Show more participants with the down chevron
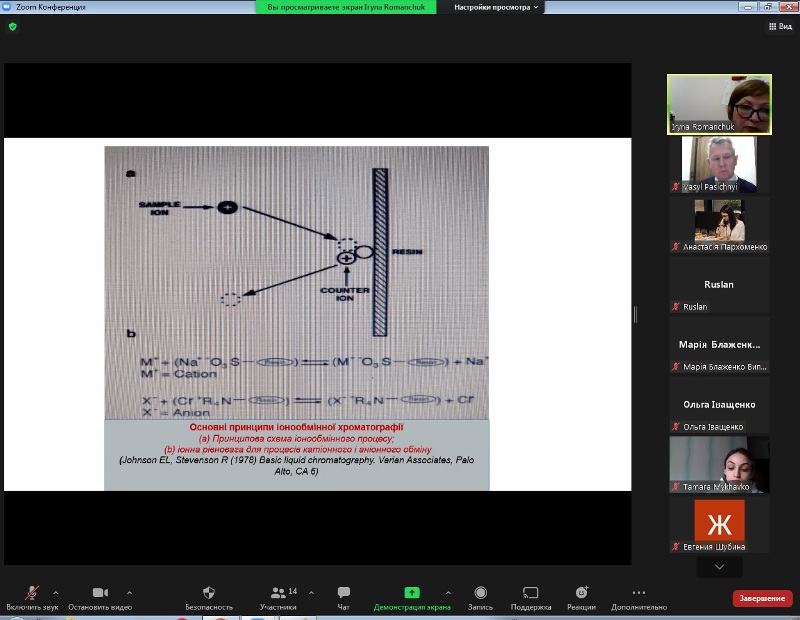 pyautogui.click(x=719, y=567)
